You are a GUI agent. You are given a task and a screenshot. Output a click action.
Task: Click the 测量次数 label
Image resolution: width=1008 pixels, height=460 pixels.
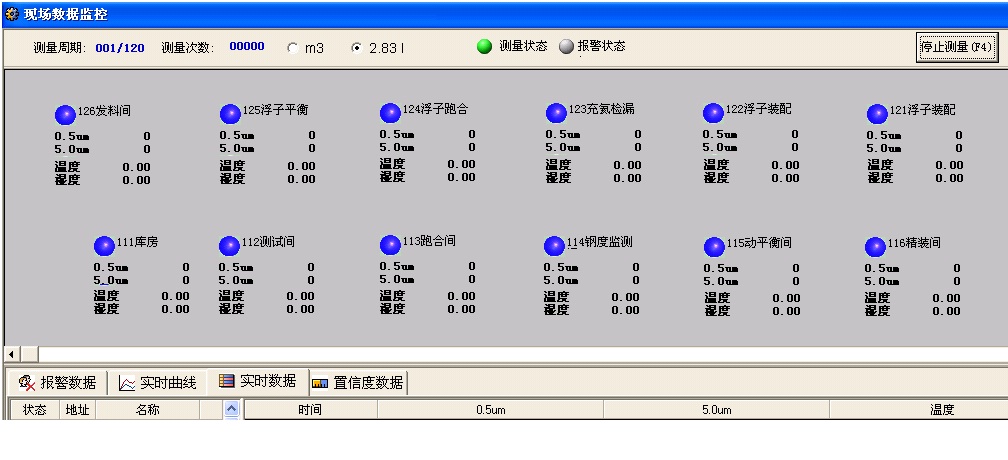click(x=188, y=48)
